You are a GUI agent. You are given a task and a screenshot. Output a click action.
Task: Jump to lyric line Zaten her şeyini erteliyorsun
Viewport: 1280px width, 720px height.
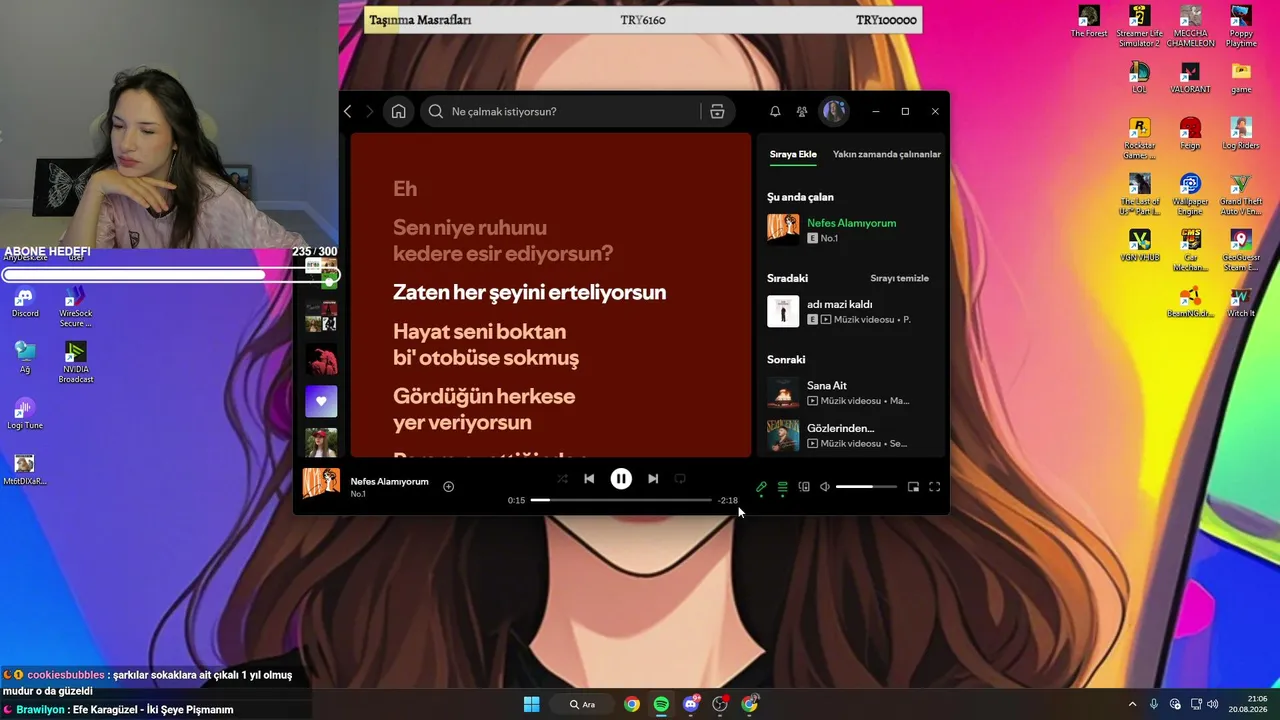[x=529, y=292]
